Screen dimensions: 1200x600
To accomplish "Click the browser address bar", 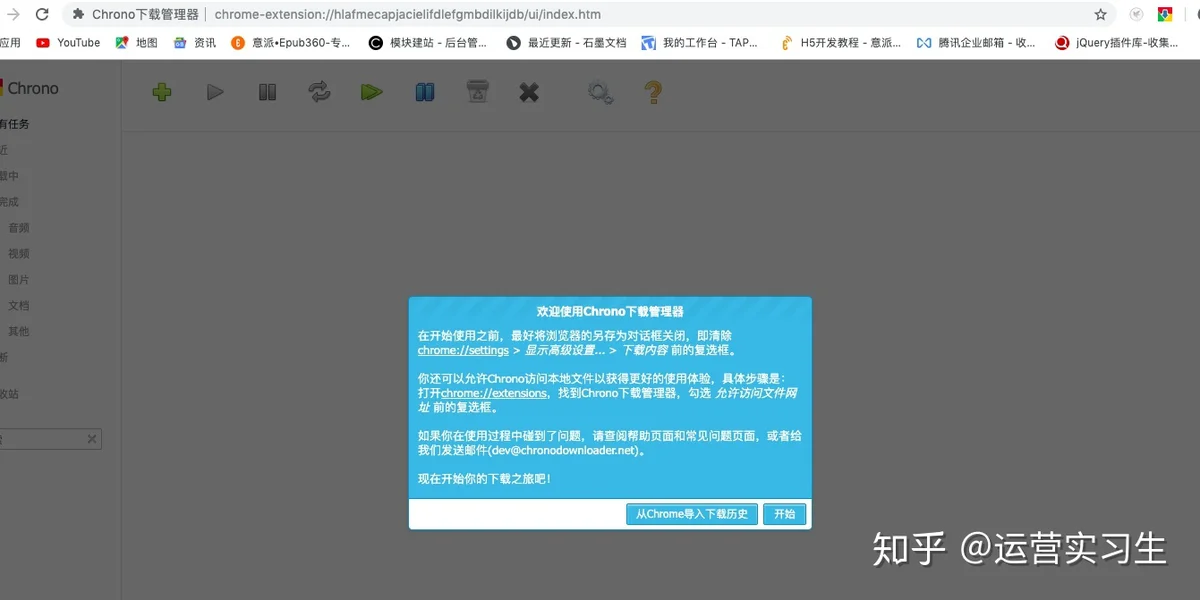I will (590, 15).
